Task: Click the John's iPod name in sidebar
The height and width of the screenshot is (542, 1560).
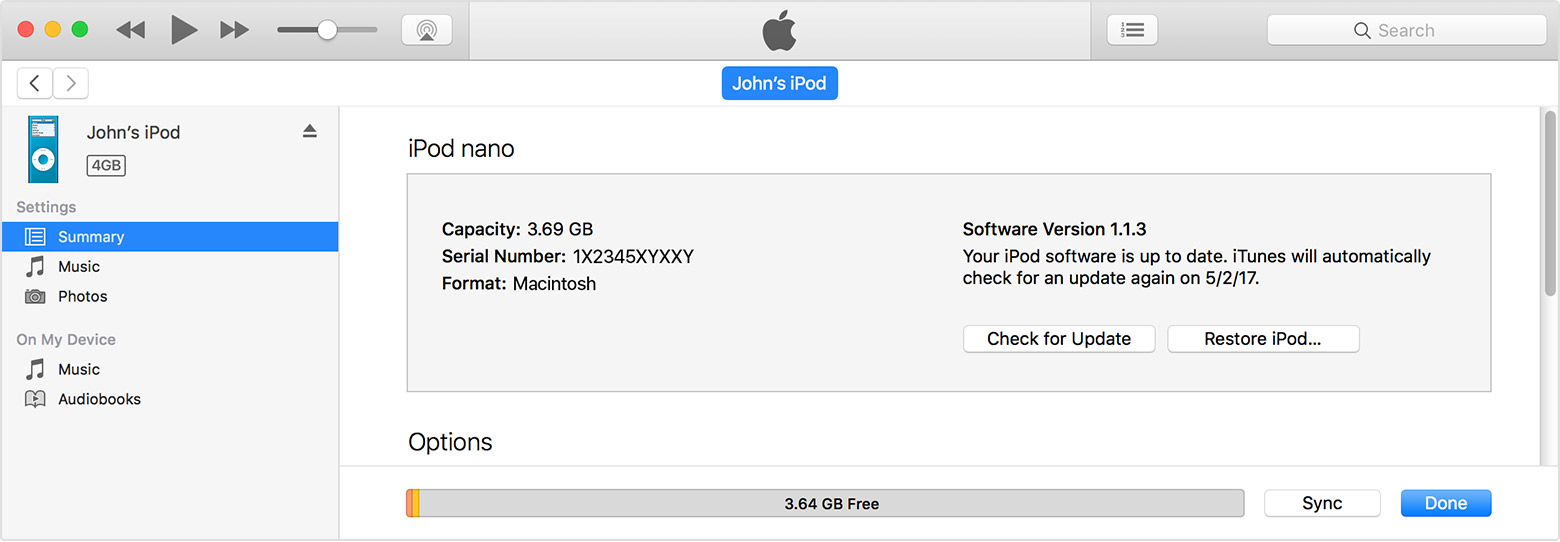Action: coord(133,132)
